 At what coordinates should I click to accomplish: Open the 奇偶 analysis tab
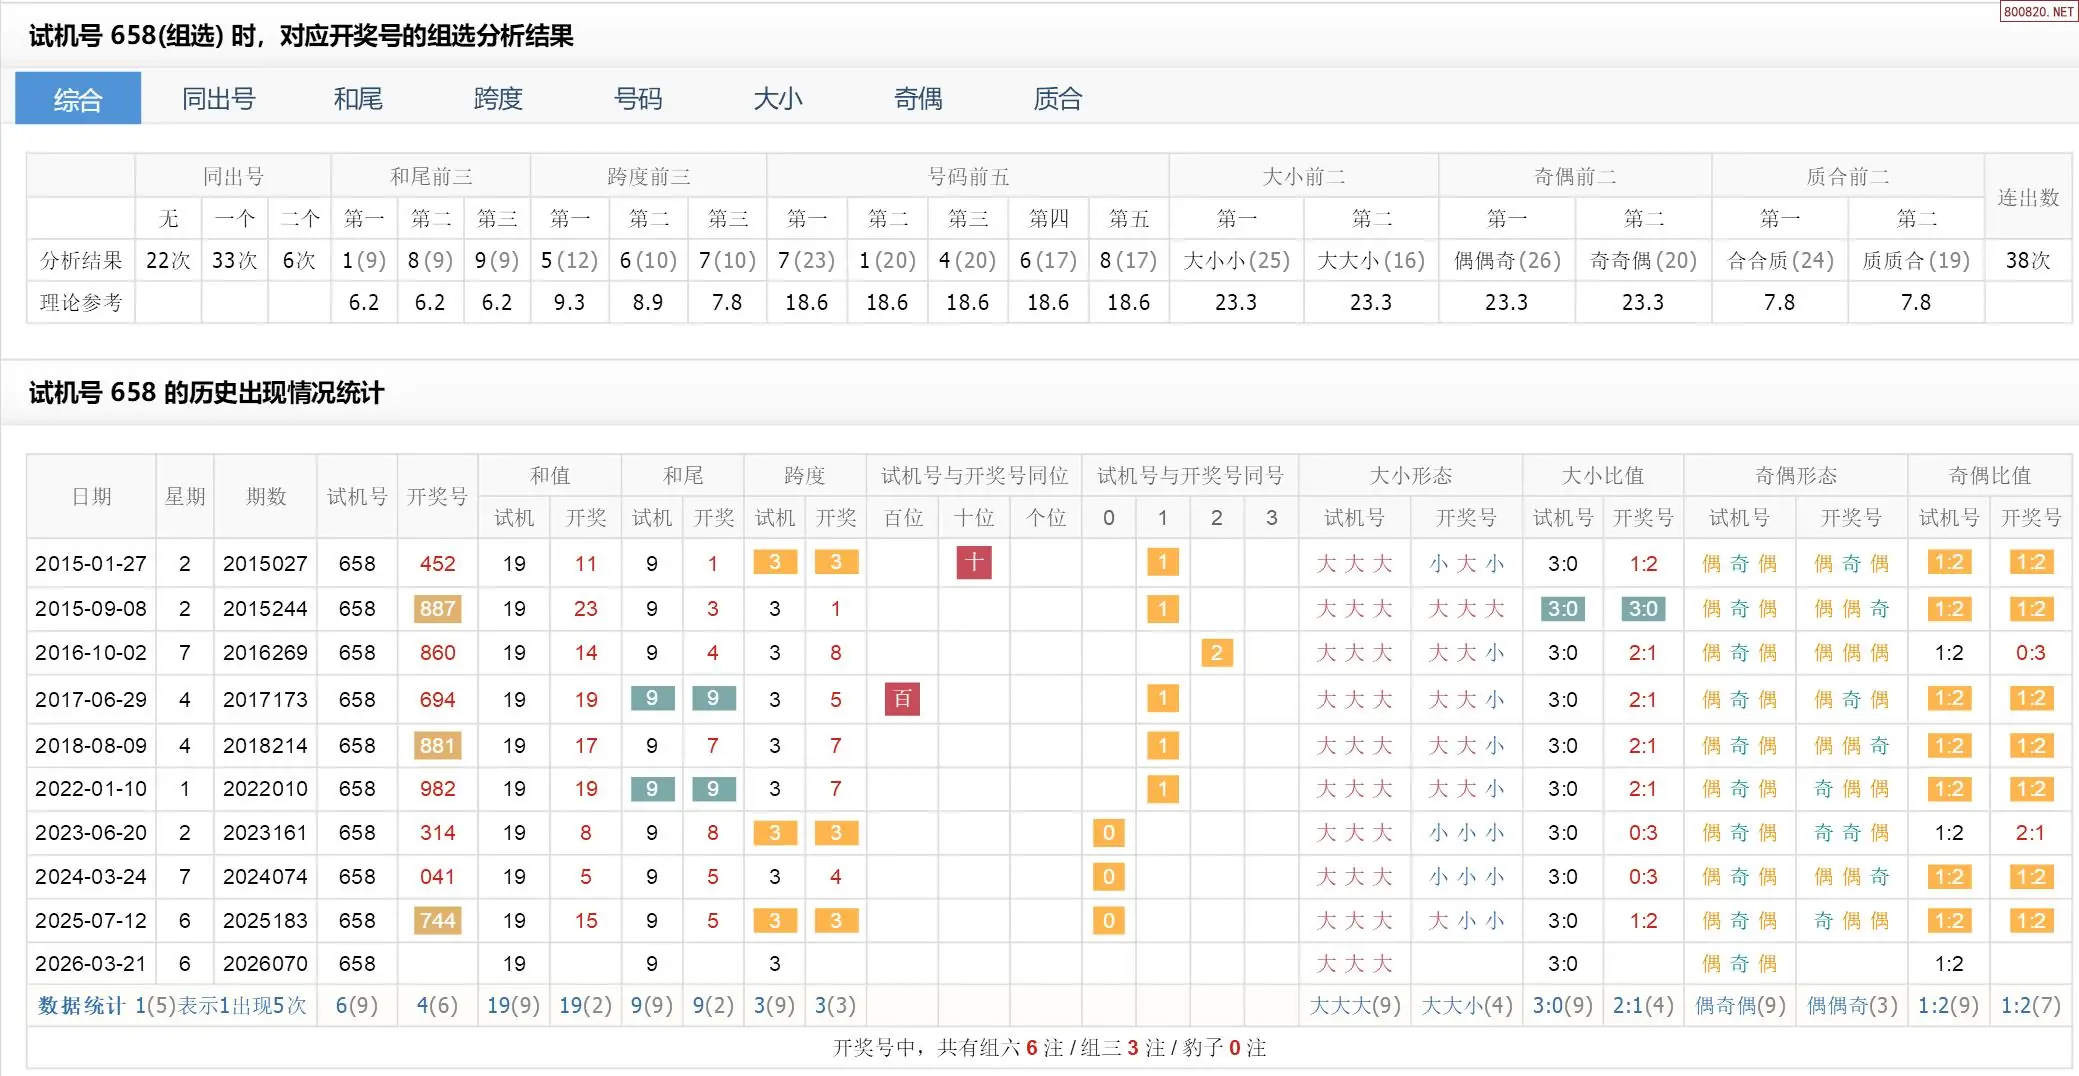tap(918, 99)
